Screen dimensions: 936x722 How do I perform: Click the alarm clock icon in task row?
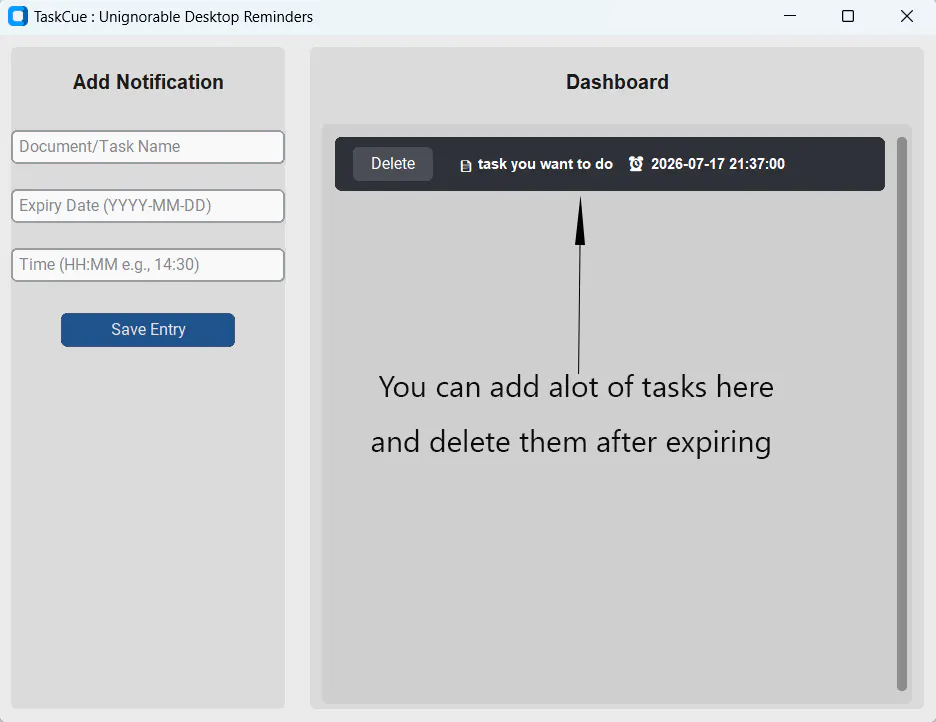pyautogui.click(x=636, y=163)
